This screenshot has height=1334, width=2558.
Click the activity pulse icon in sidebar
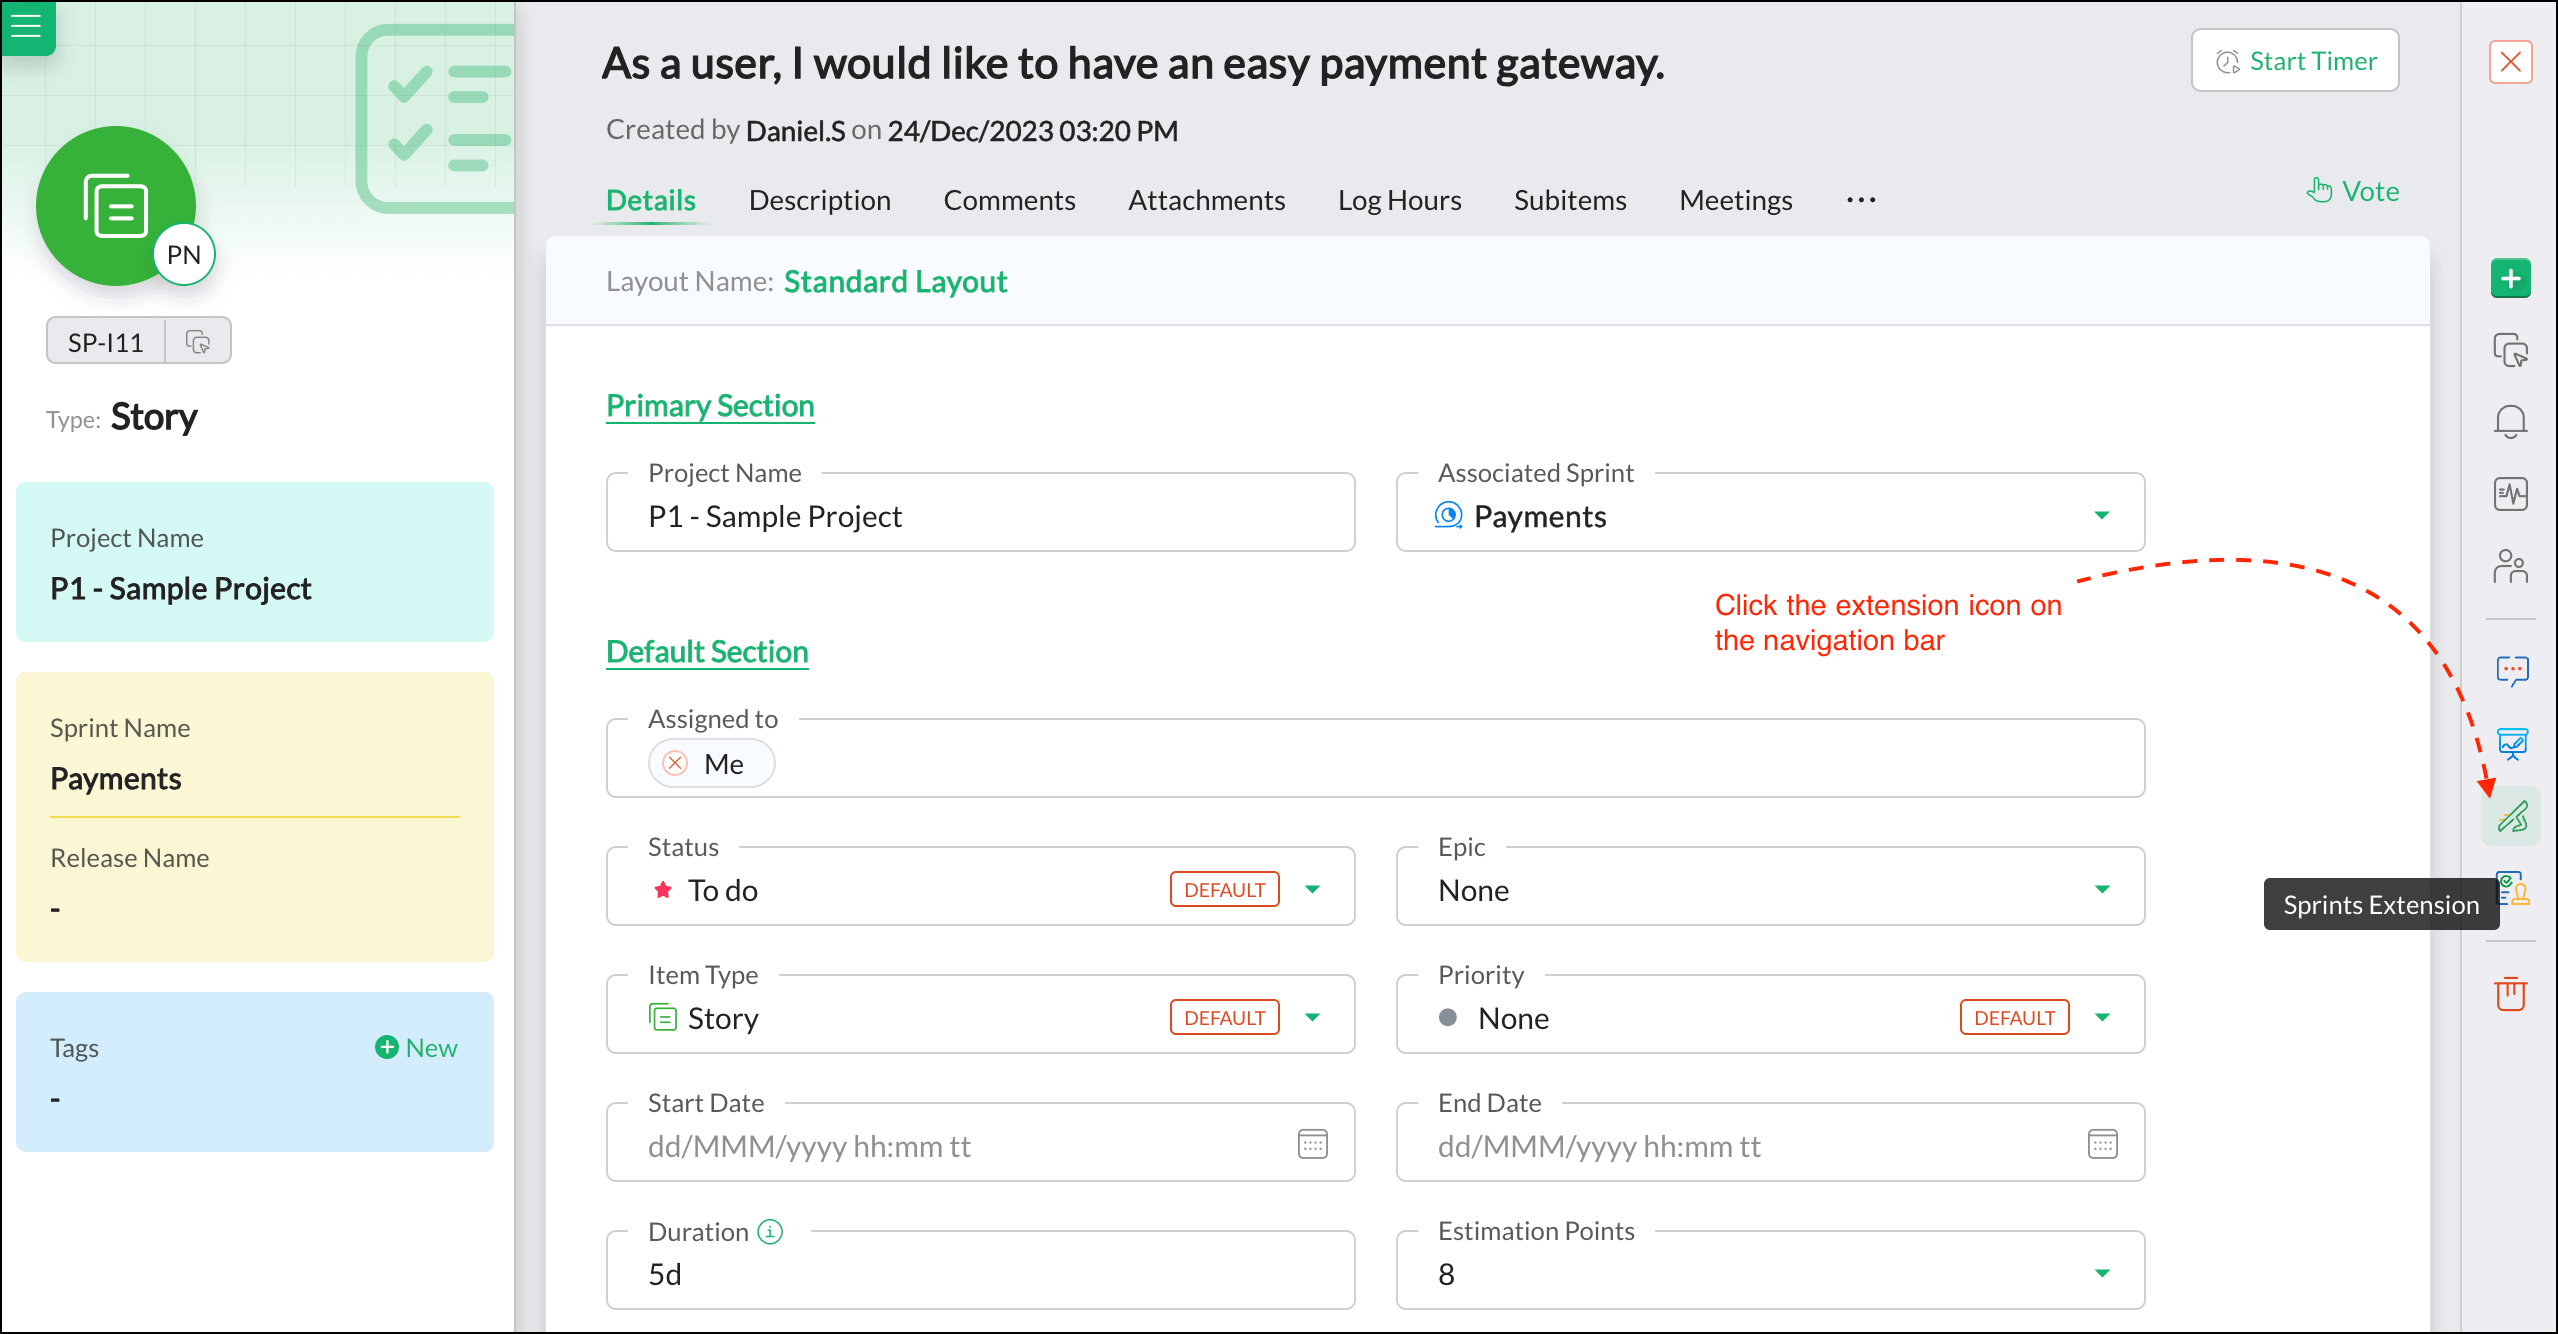pyautogui.click(x=2510, y=494)
